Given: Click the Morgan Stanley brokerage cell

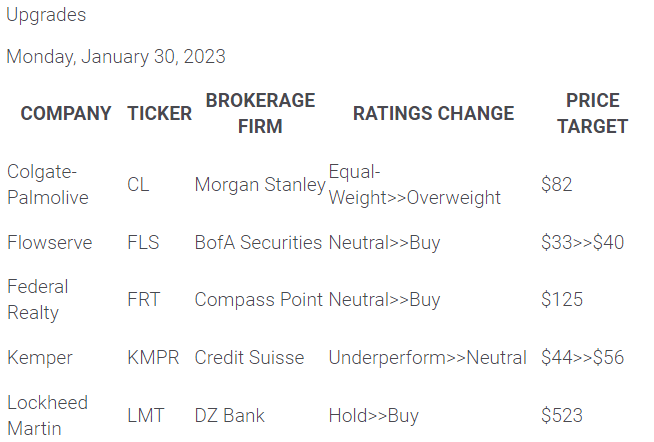Looking at the screenshot, I should (x=260, y=184).
